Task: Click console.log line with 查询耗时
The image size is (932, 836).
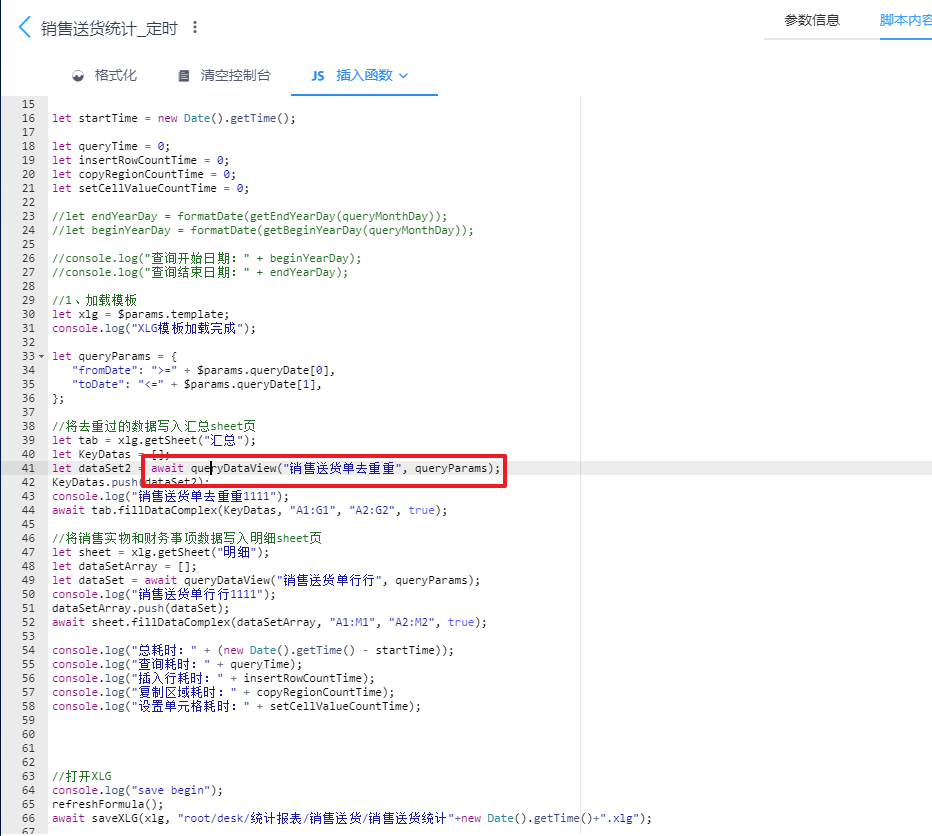Action: (177, 664)
